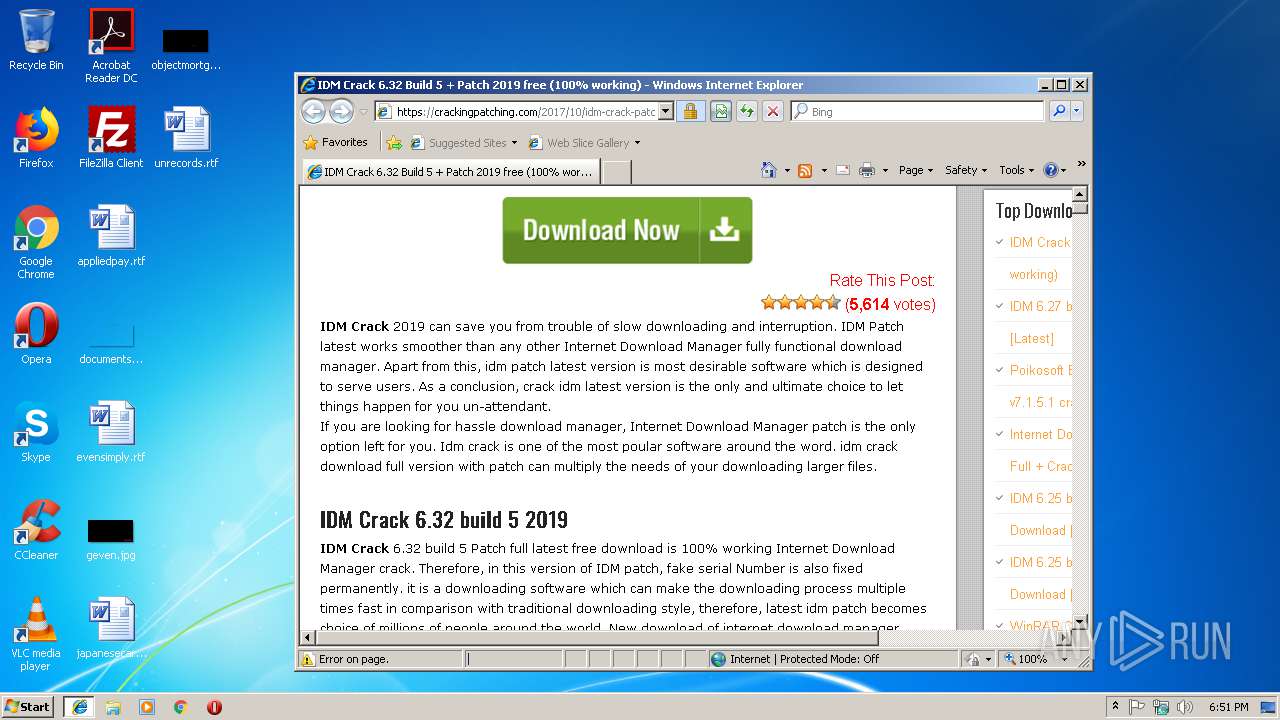
Task: Select the IDM Crack 6.32 browser tab
Action: tap(450, 172)
